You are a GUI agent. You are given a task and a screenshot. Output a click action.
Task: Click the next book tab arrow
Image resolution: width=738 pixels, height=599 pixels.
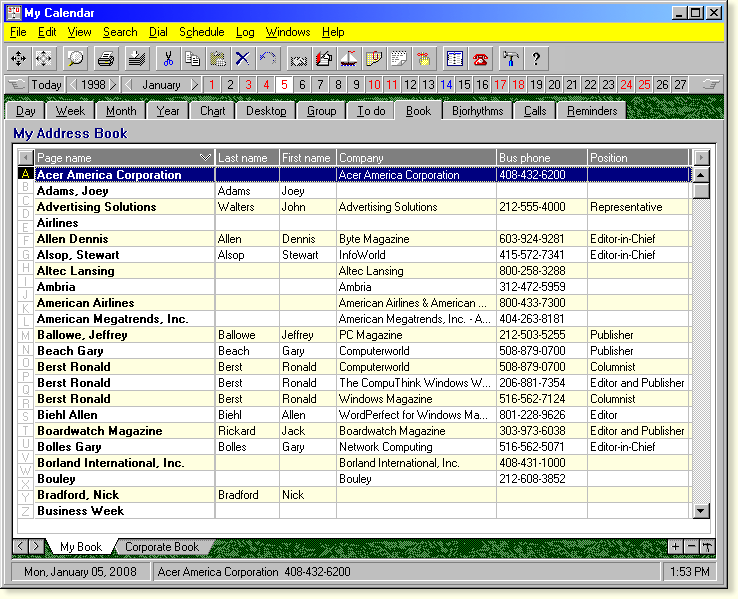[35, 546]
